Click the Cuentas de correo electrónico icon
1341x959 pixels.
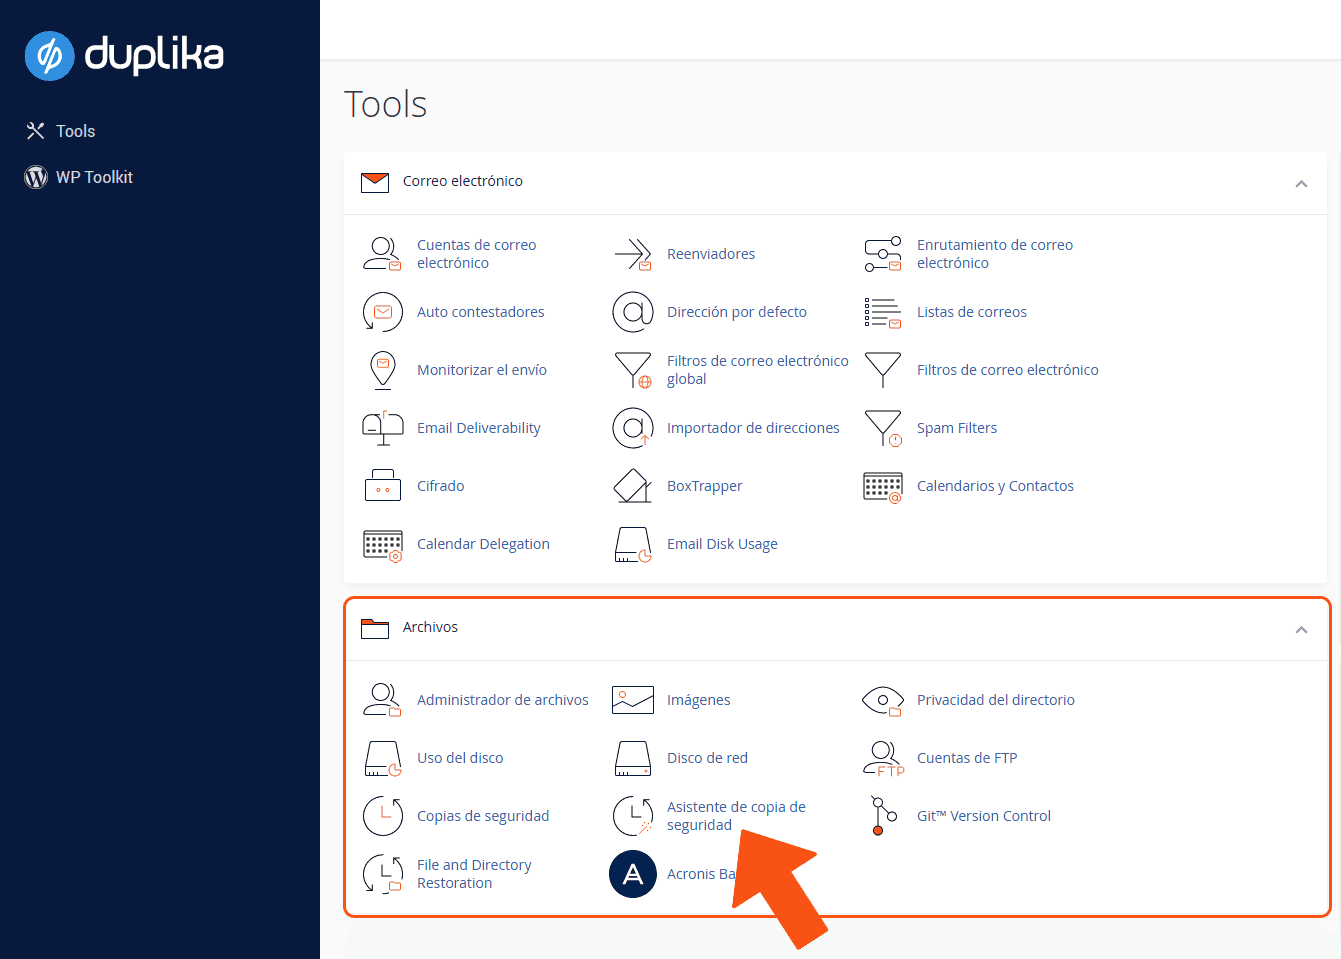tap(382, 254)
